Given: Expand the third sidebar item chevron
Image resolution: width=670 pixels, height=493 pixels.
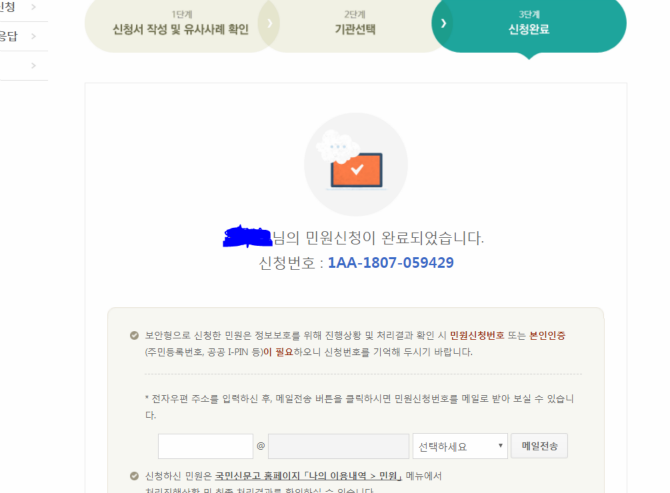Looking at the screenshot, I should [33, 66].
